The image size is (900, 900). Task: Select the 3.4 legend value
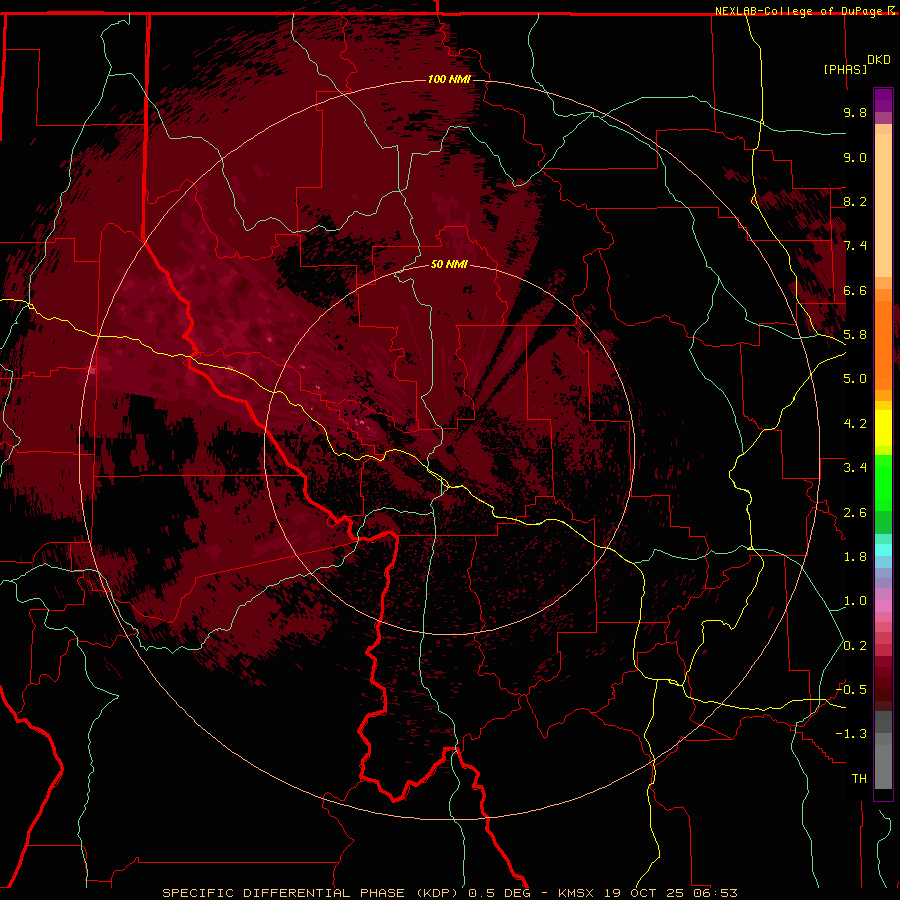pos(855,468)
